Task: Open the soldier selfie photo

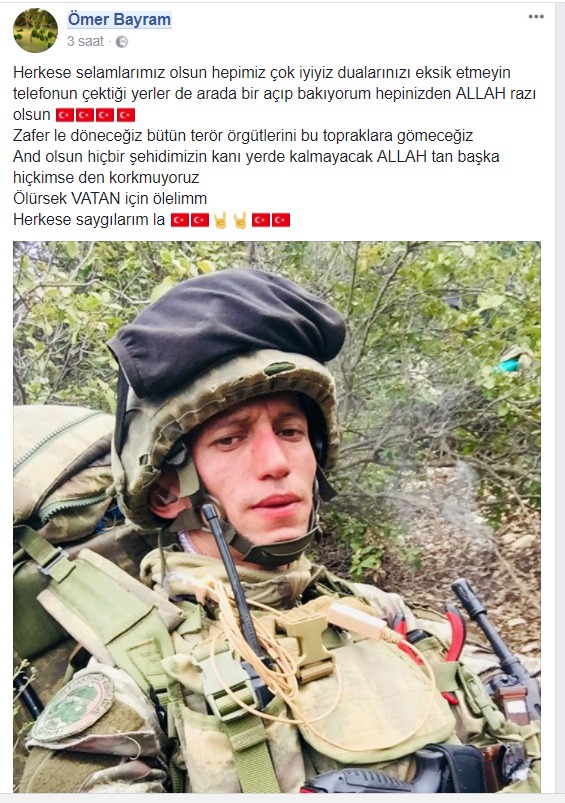Action: 277,516
